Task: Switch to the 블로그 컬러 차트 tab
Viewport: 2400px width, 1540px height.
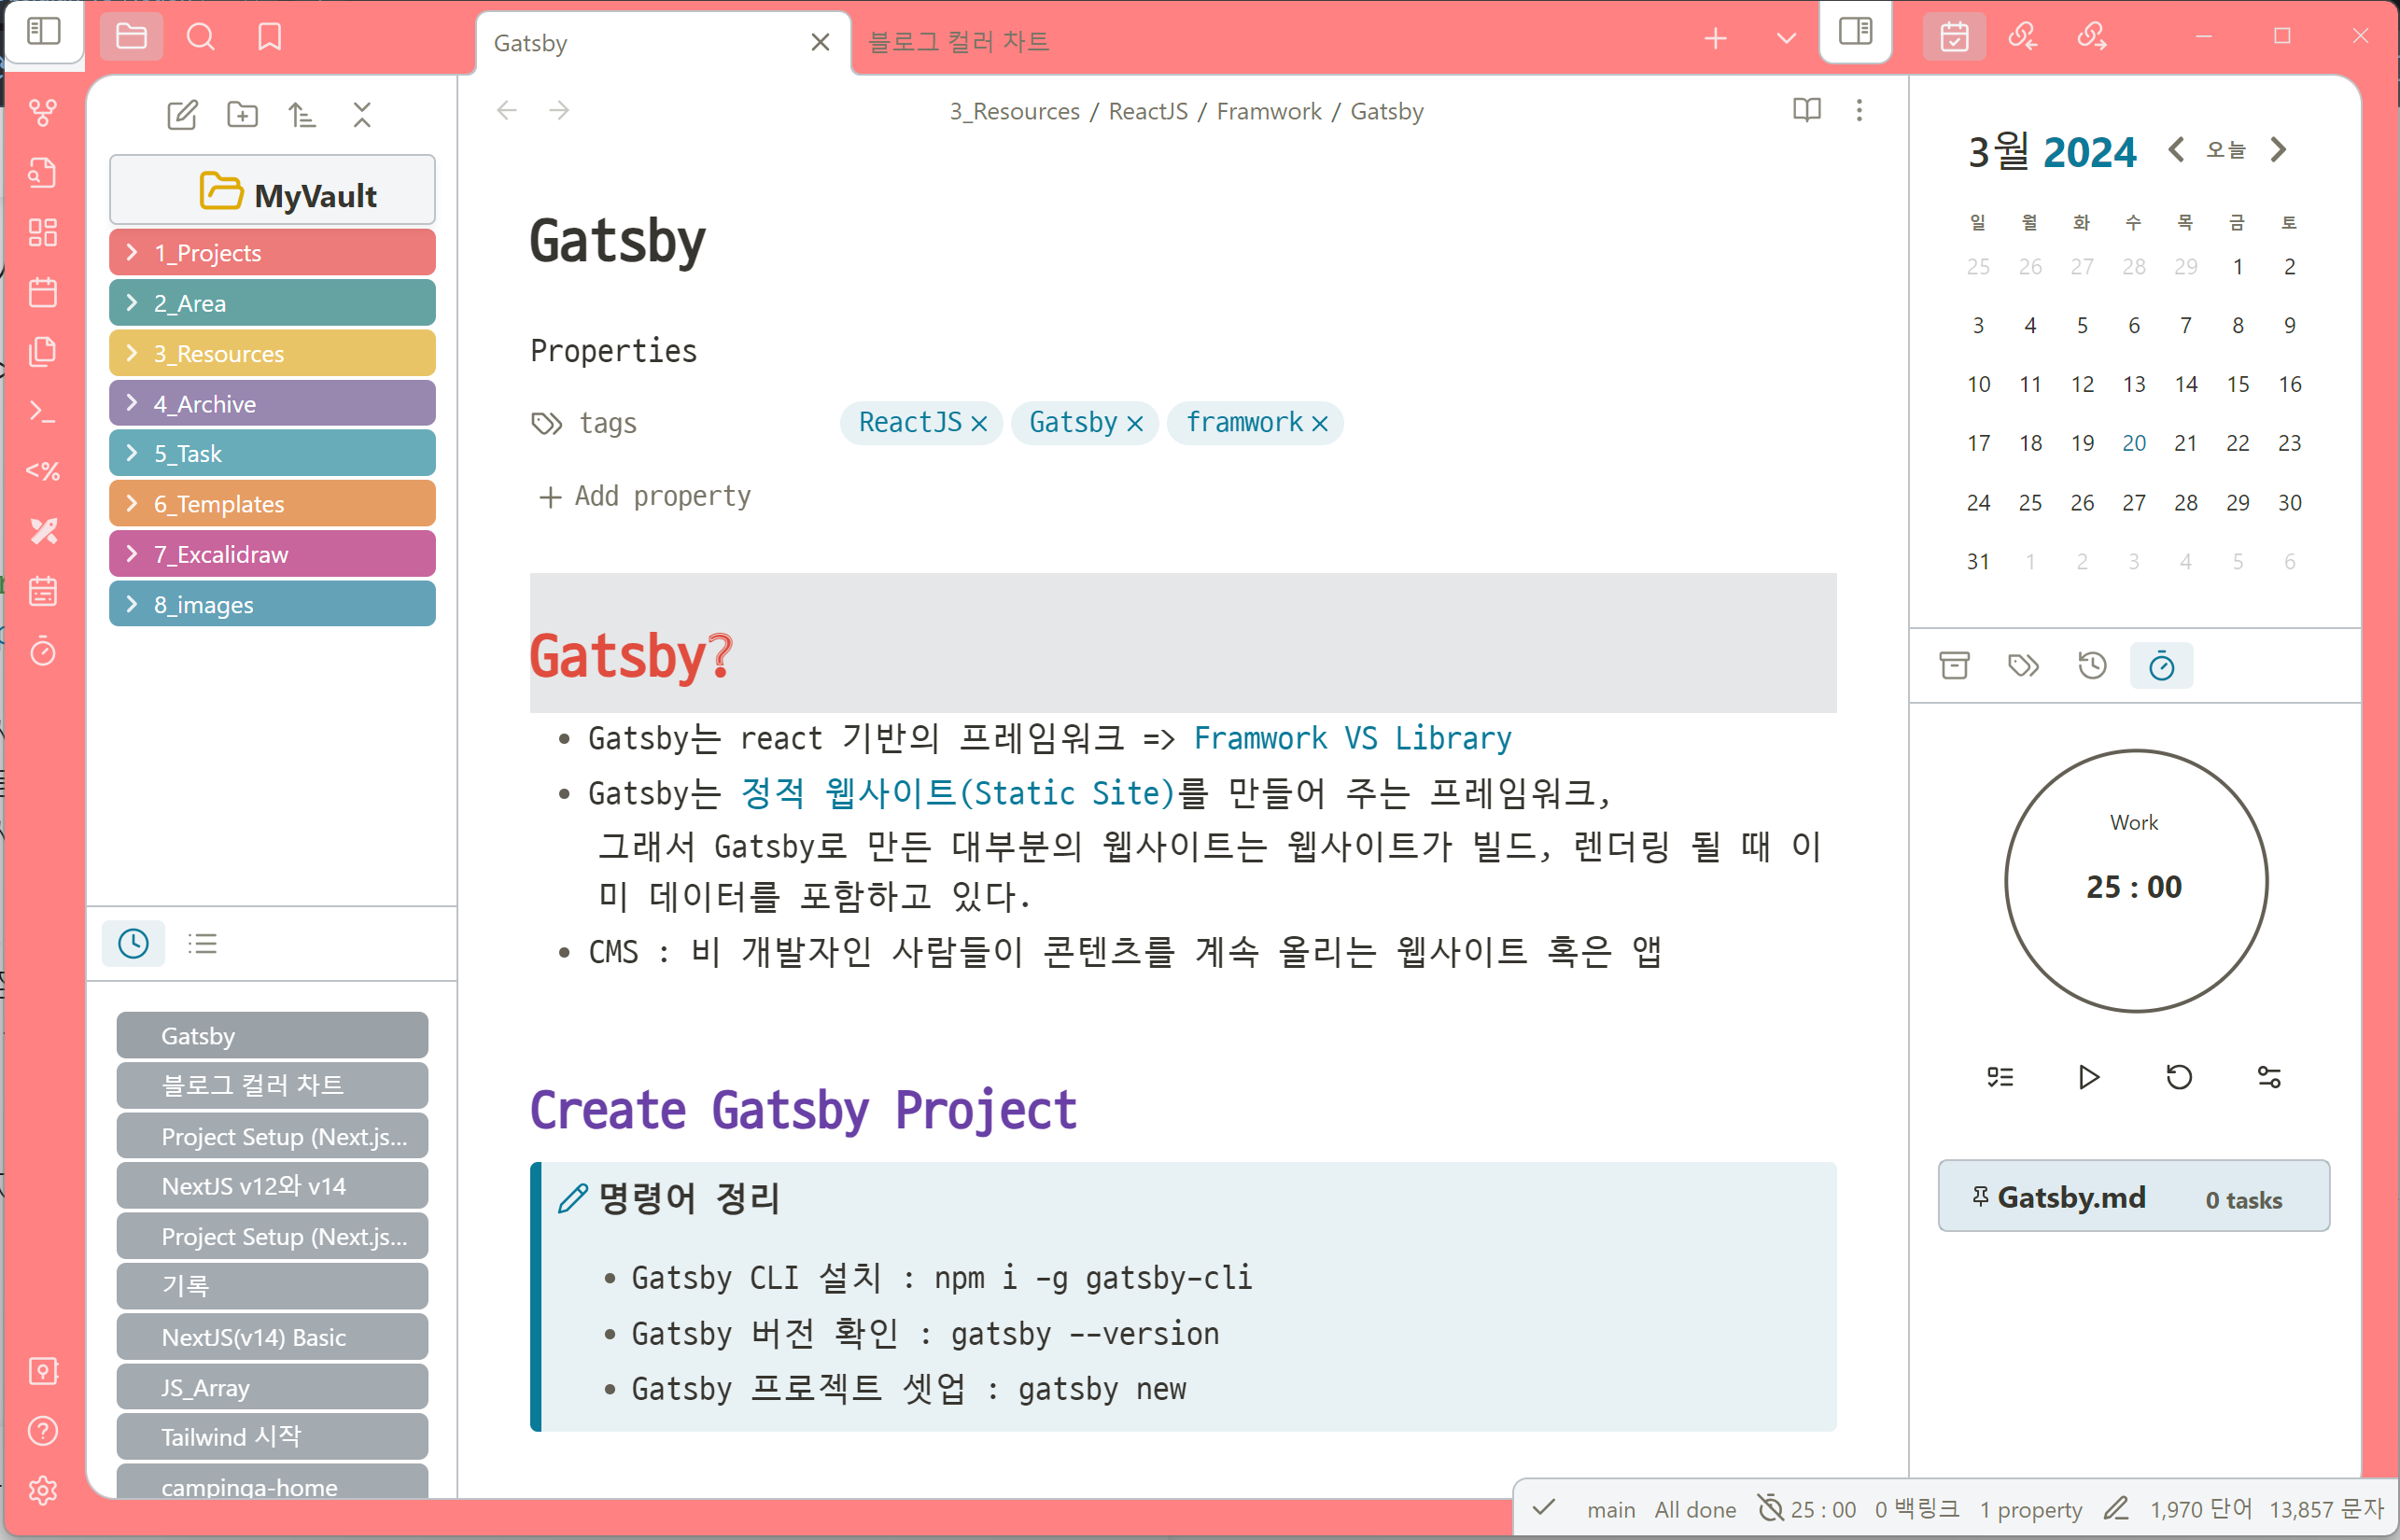Action: pyautogui.click(x=958, y=42)
